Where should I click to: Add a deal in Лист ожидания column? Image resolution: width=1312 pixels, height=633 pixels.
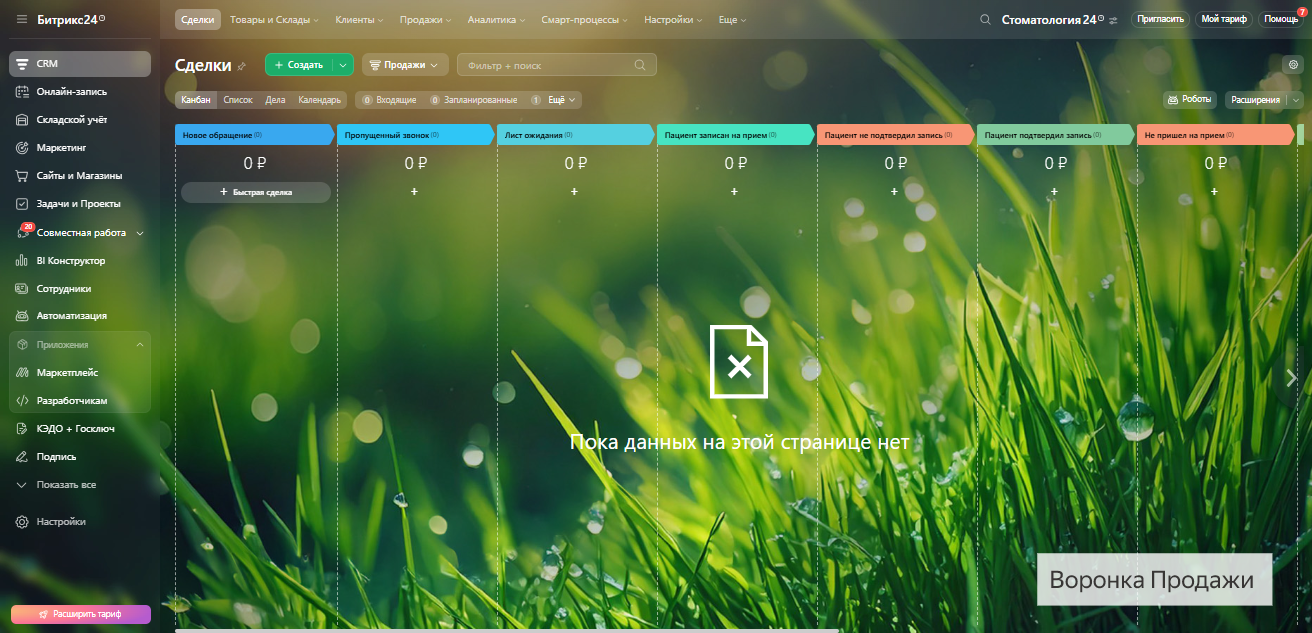pos(574,191)
